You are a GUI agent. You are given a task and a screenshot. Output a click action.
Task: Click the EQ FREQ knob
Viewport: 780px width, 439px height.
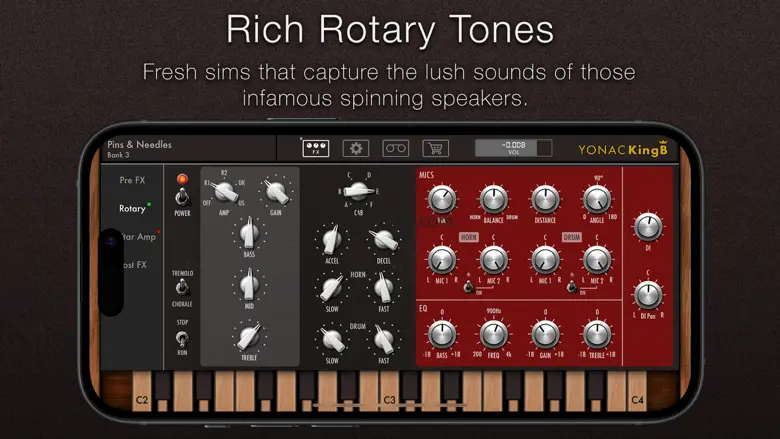493,335
